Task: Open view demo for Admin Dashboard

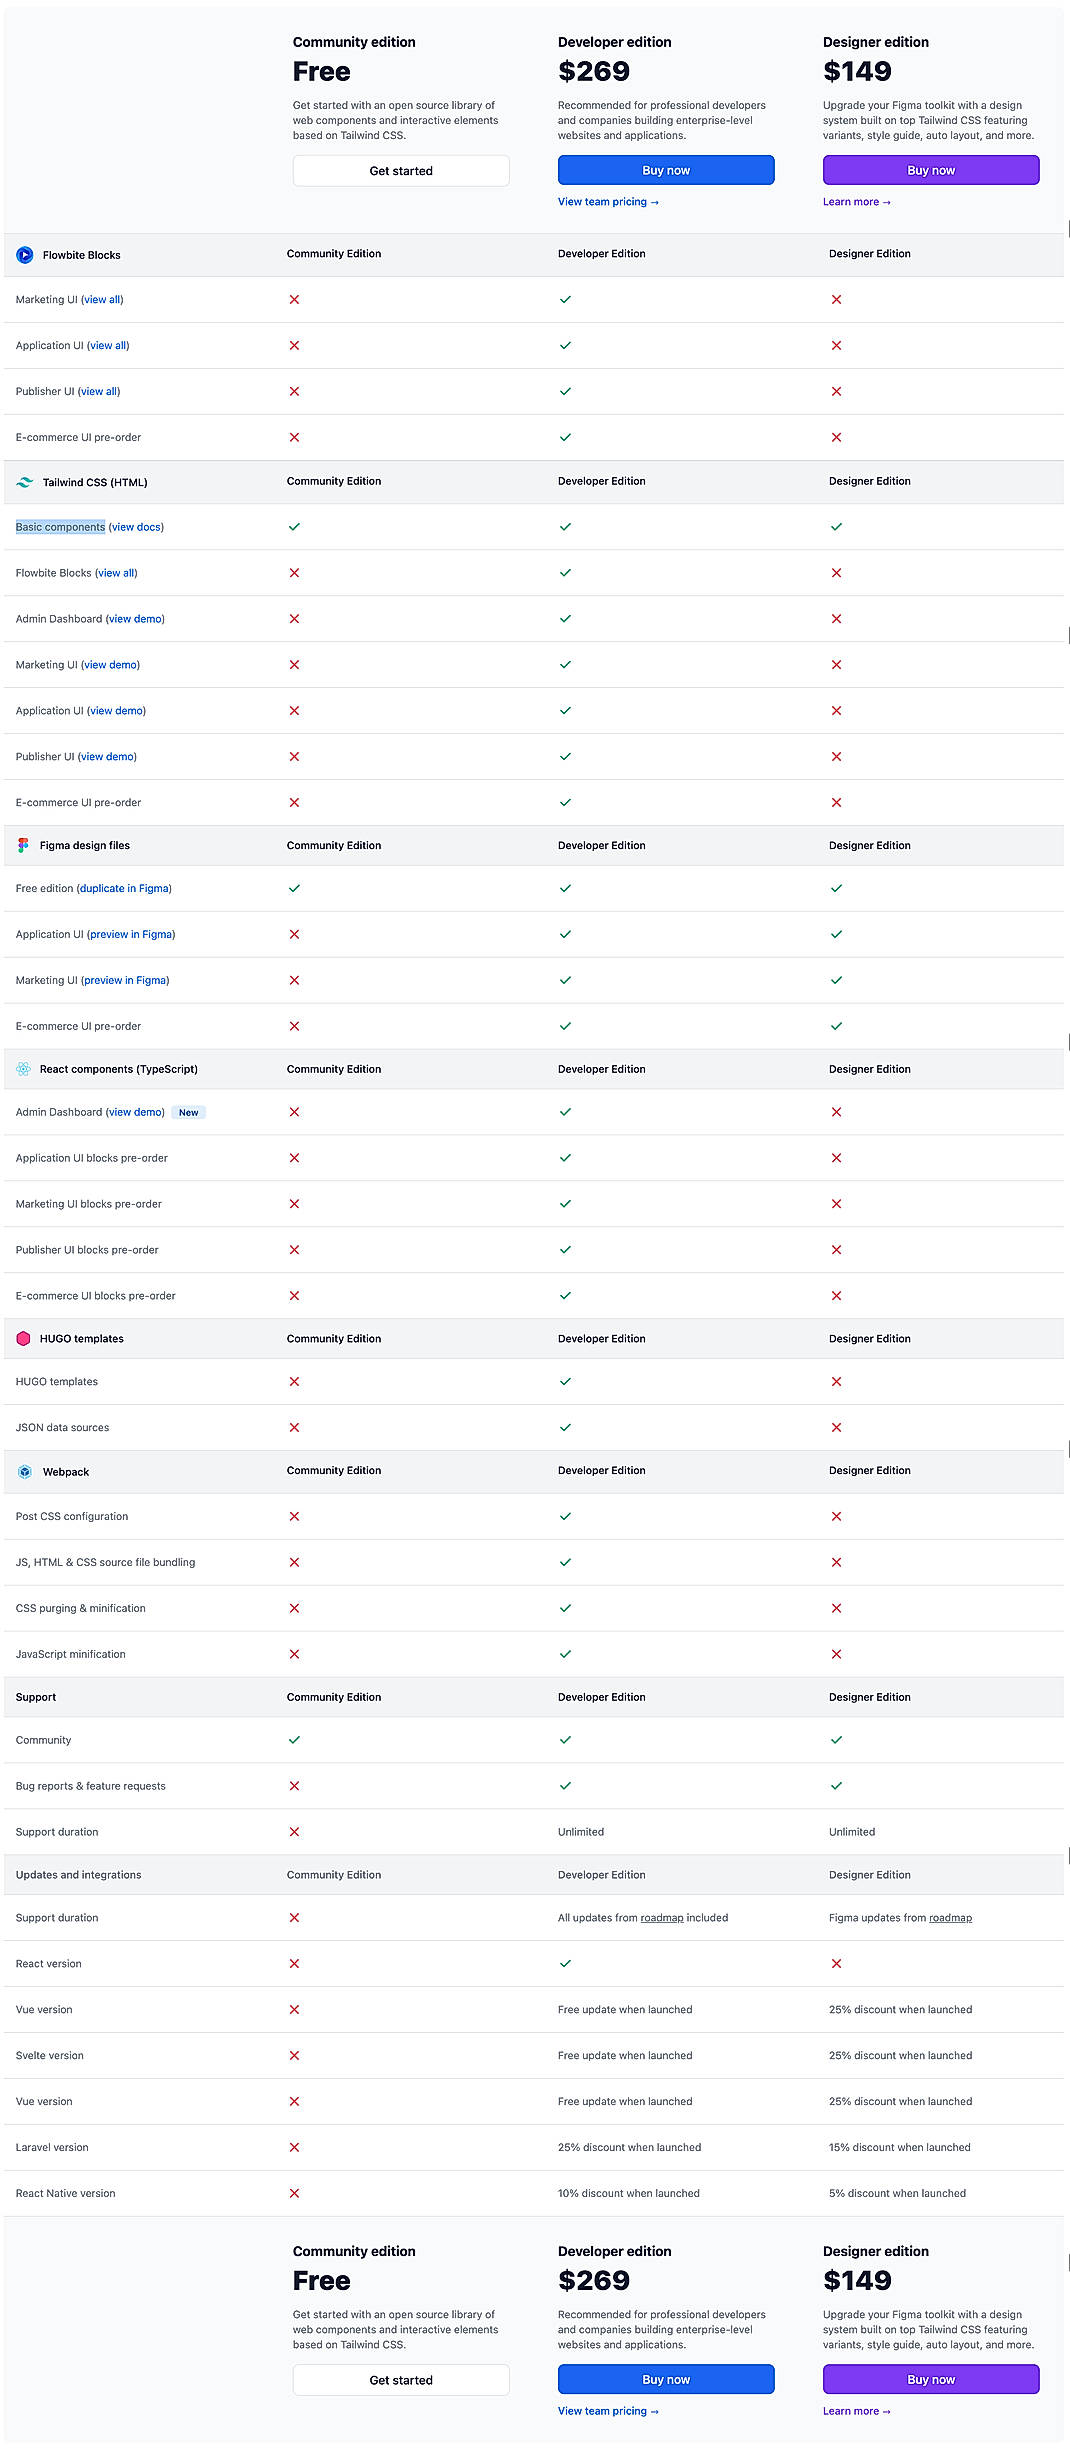Action: pos(136,619)
